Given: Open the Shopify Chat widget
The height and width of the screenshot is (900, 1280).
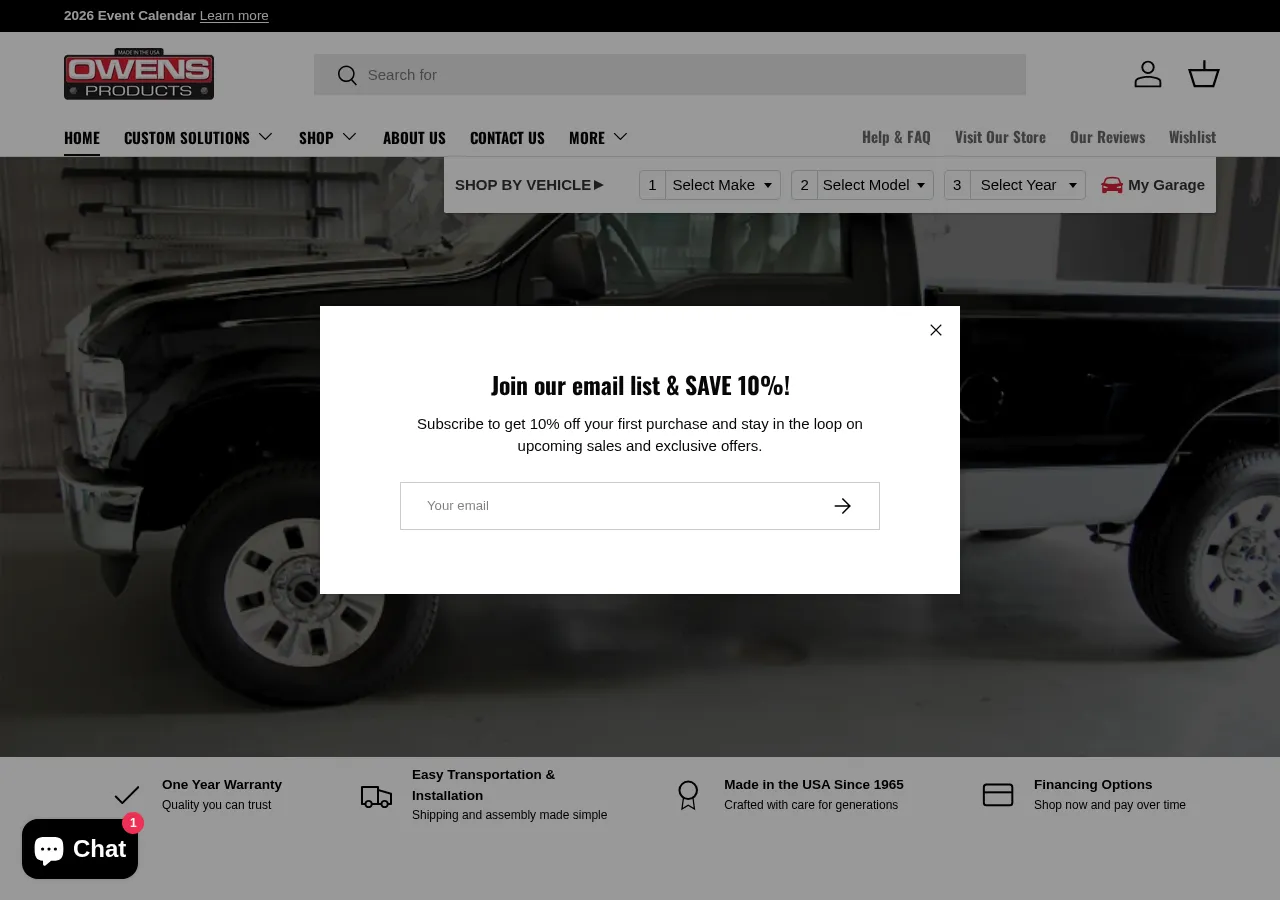Looking at the screenshot, I should point(80,849).
